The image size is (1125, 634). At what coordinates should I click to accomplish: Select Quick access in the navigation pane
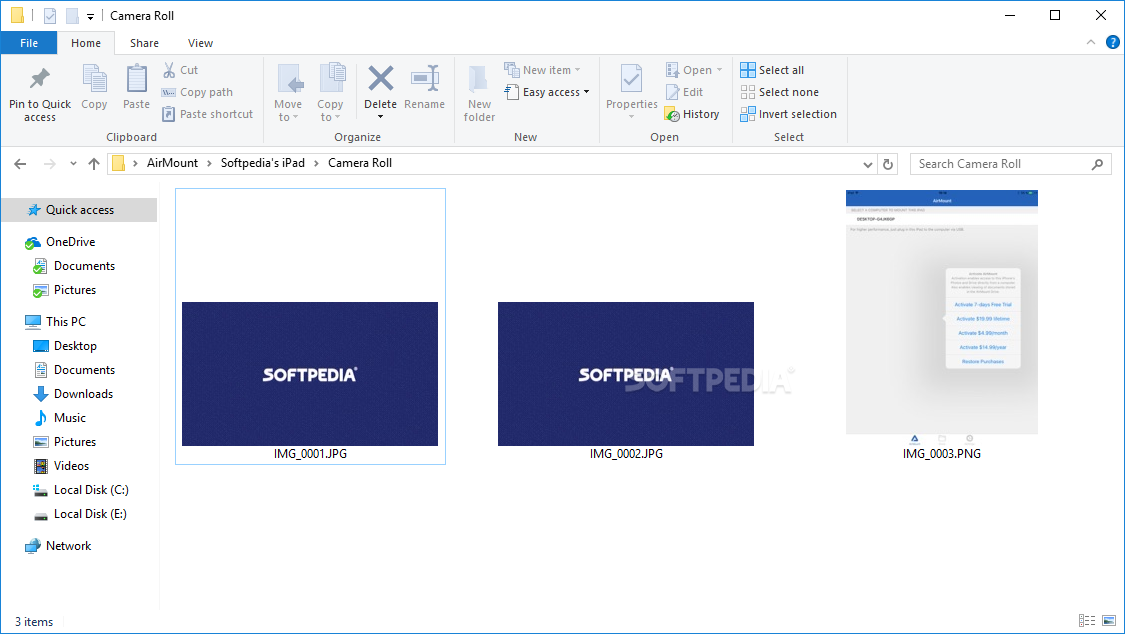[x=79, y=210]
